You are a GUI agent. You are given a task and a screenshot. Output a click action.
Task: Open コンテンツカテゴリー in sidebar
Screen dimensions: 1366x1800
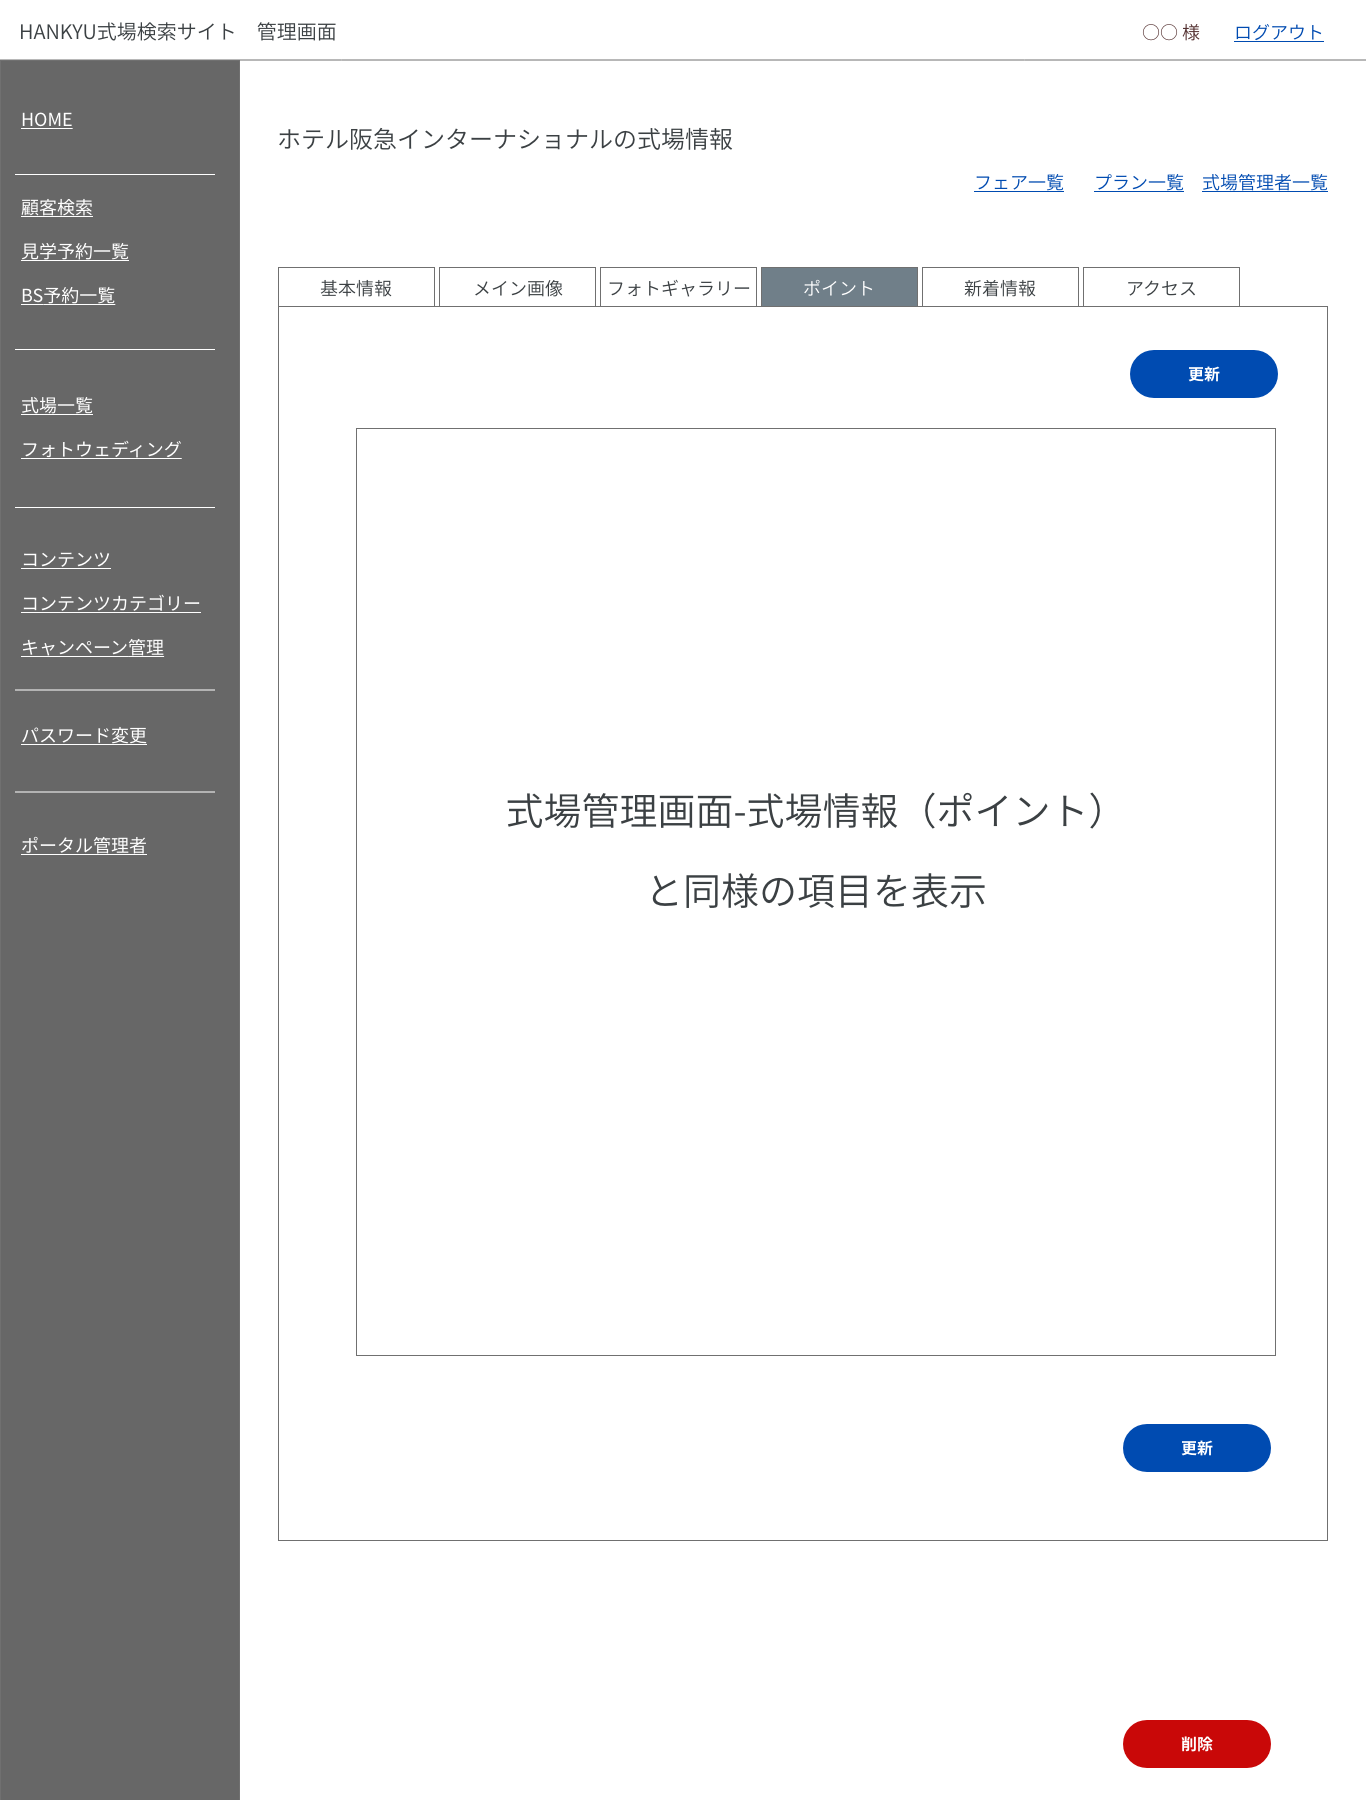coord(111,604)
